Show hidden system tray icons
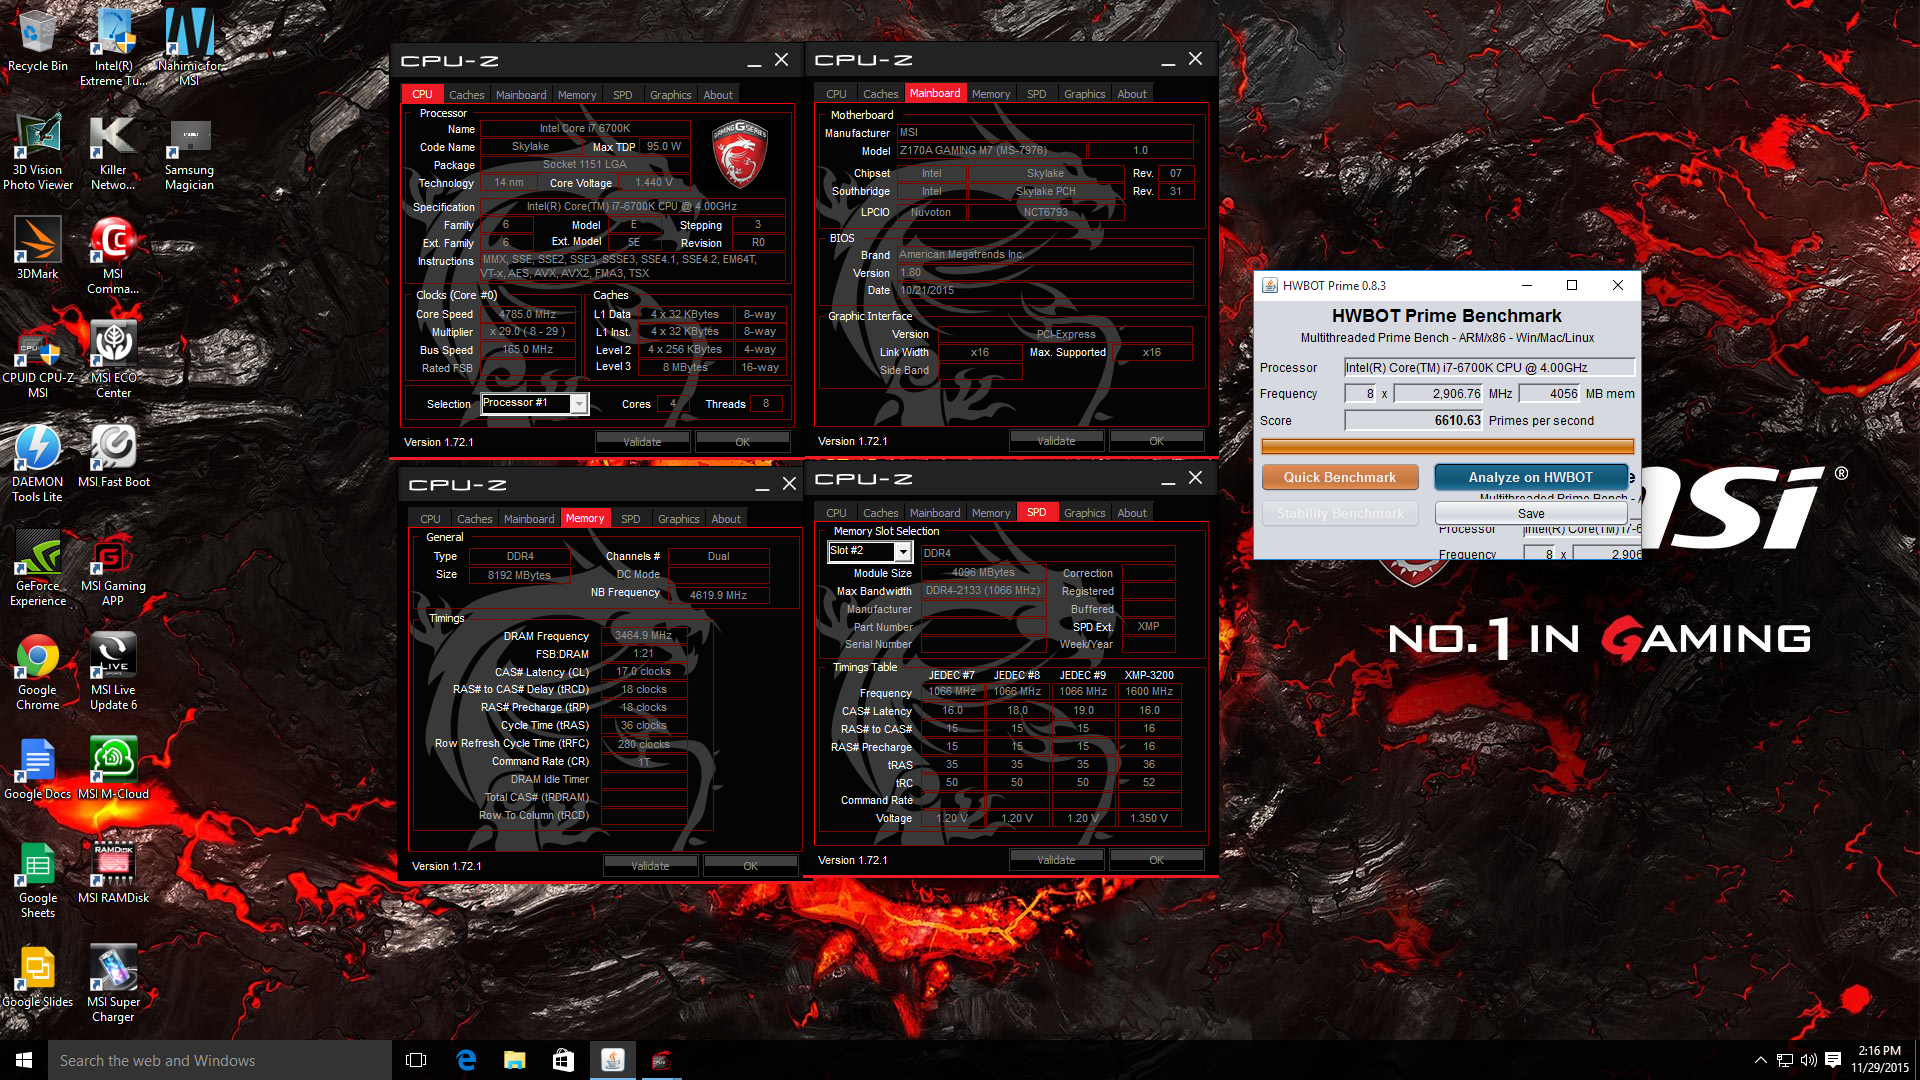The image size is (1920, 1080). pos(1760,1060)
